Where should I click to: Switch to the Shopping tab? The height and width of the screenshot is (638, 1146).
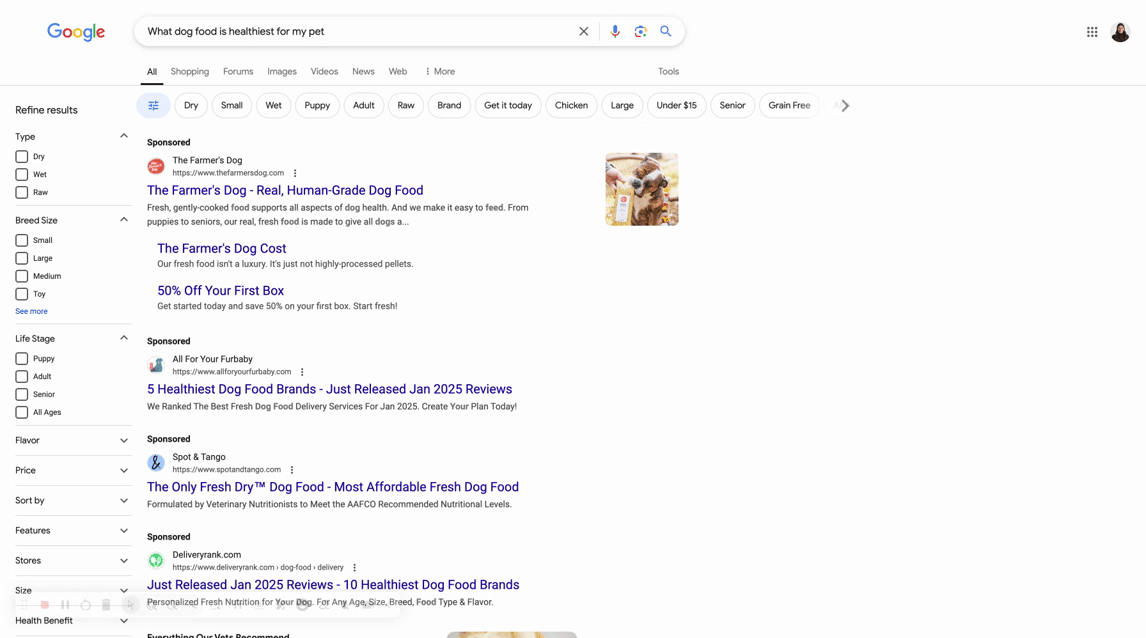(190, 72)
